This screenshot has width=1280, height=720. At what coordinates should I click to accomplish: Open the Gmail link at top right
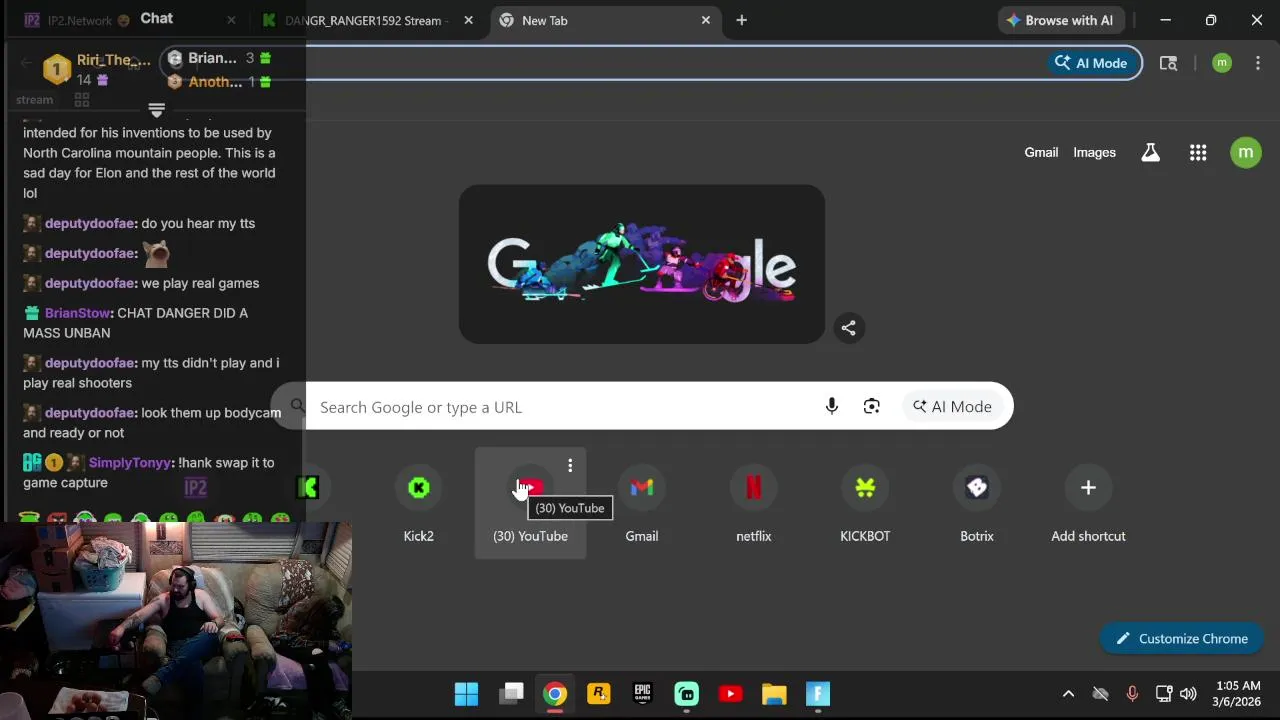tap(1041, 152)
